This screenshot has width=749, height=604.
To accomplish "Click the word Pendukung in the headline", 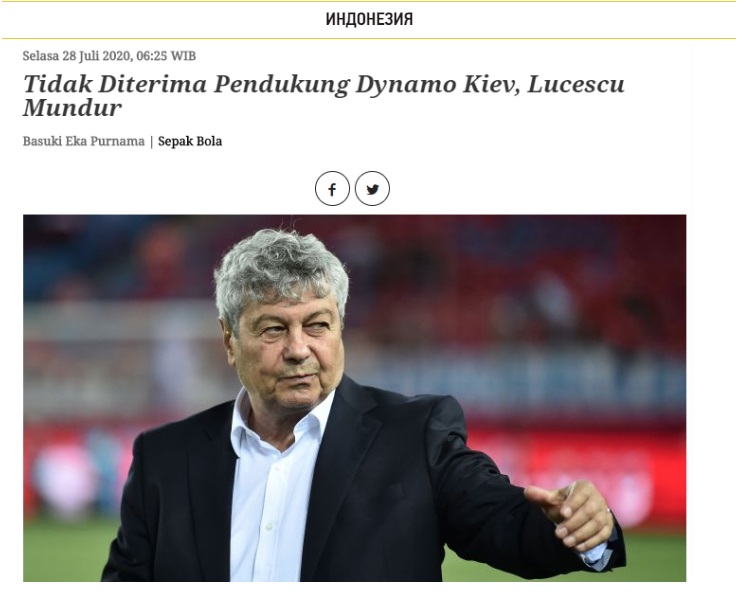I will (x=282, y=85).
